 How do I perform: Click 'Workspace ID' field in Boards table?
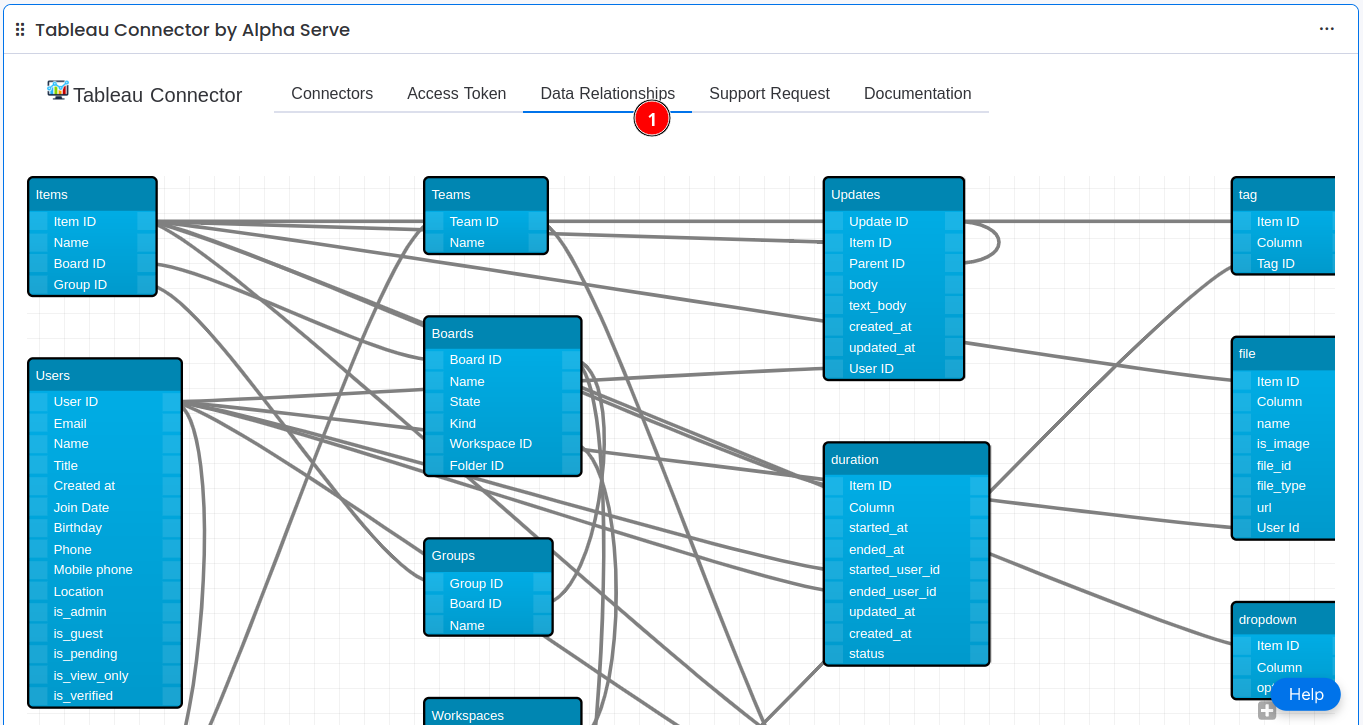point(490,444)
